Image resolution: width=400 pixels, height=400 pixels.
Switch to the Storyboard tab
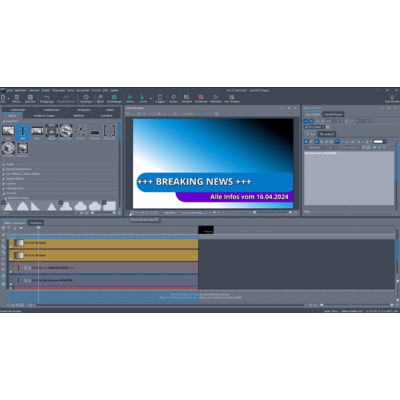coord(35,223)
